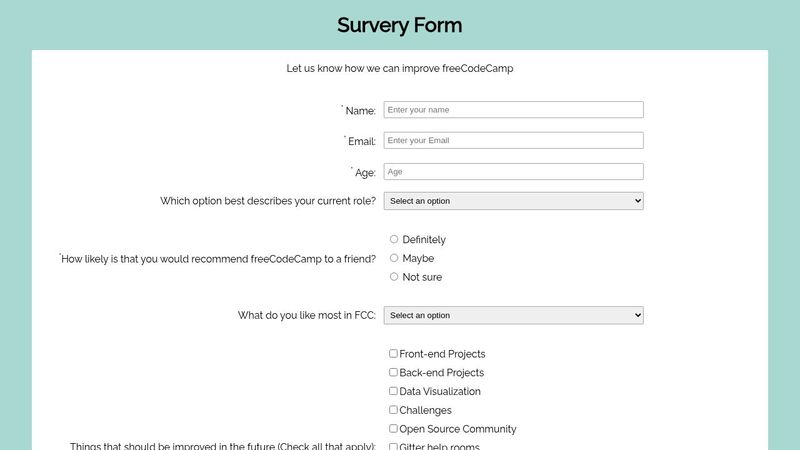The height and width of the screenshot is (450, 800).
Task: Open the 'like most in FCC' dropdown
Action: (513, 315)
